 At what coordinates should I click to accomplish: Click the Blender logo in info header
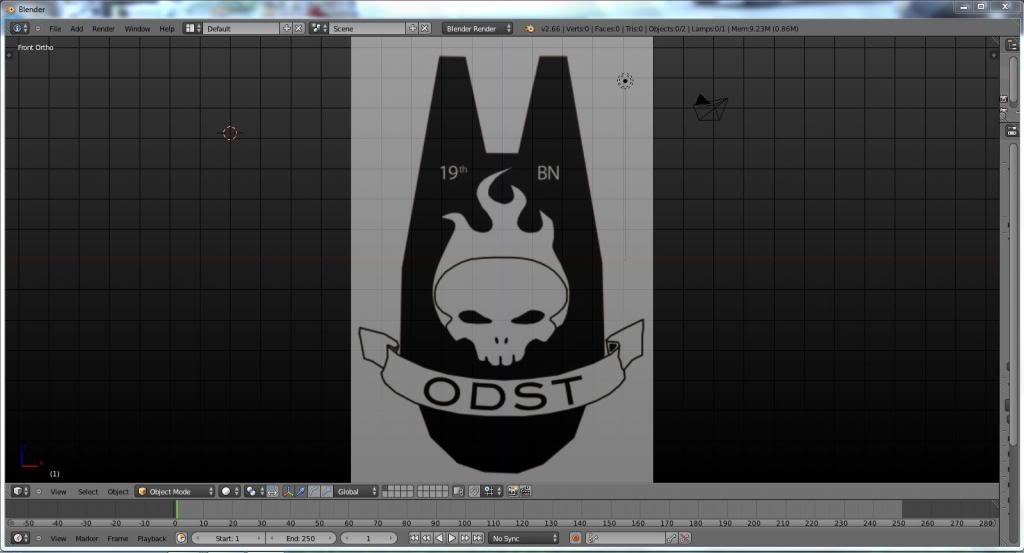coord(530,28)
